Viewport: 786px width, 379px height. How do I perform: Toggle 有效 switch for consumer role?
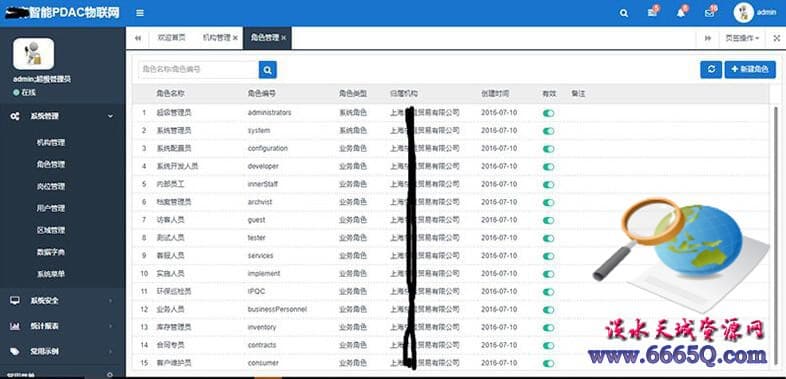tap(548, 363)
